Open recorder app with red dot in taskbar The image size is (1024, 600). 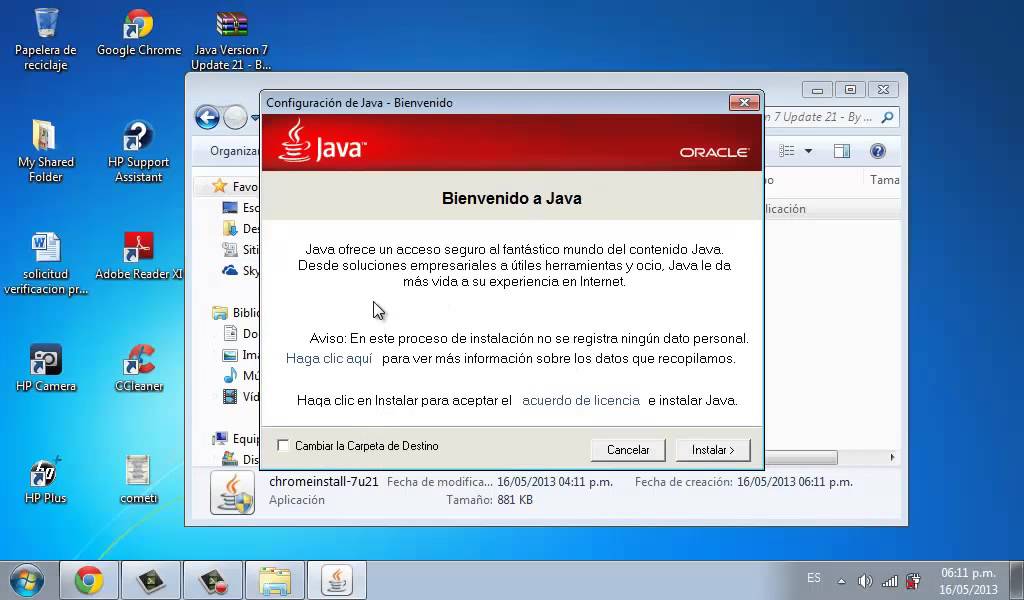coord(213,580)
